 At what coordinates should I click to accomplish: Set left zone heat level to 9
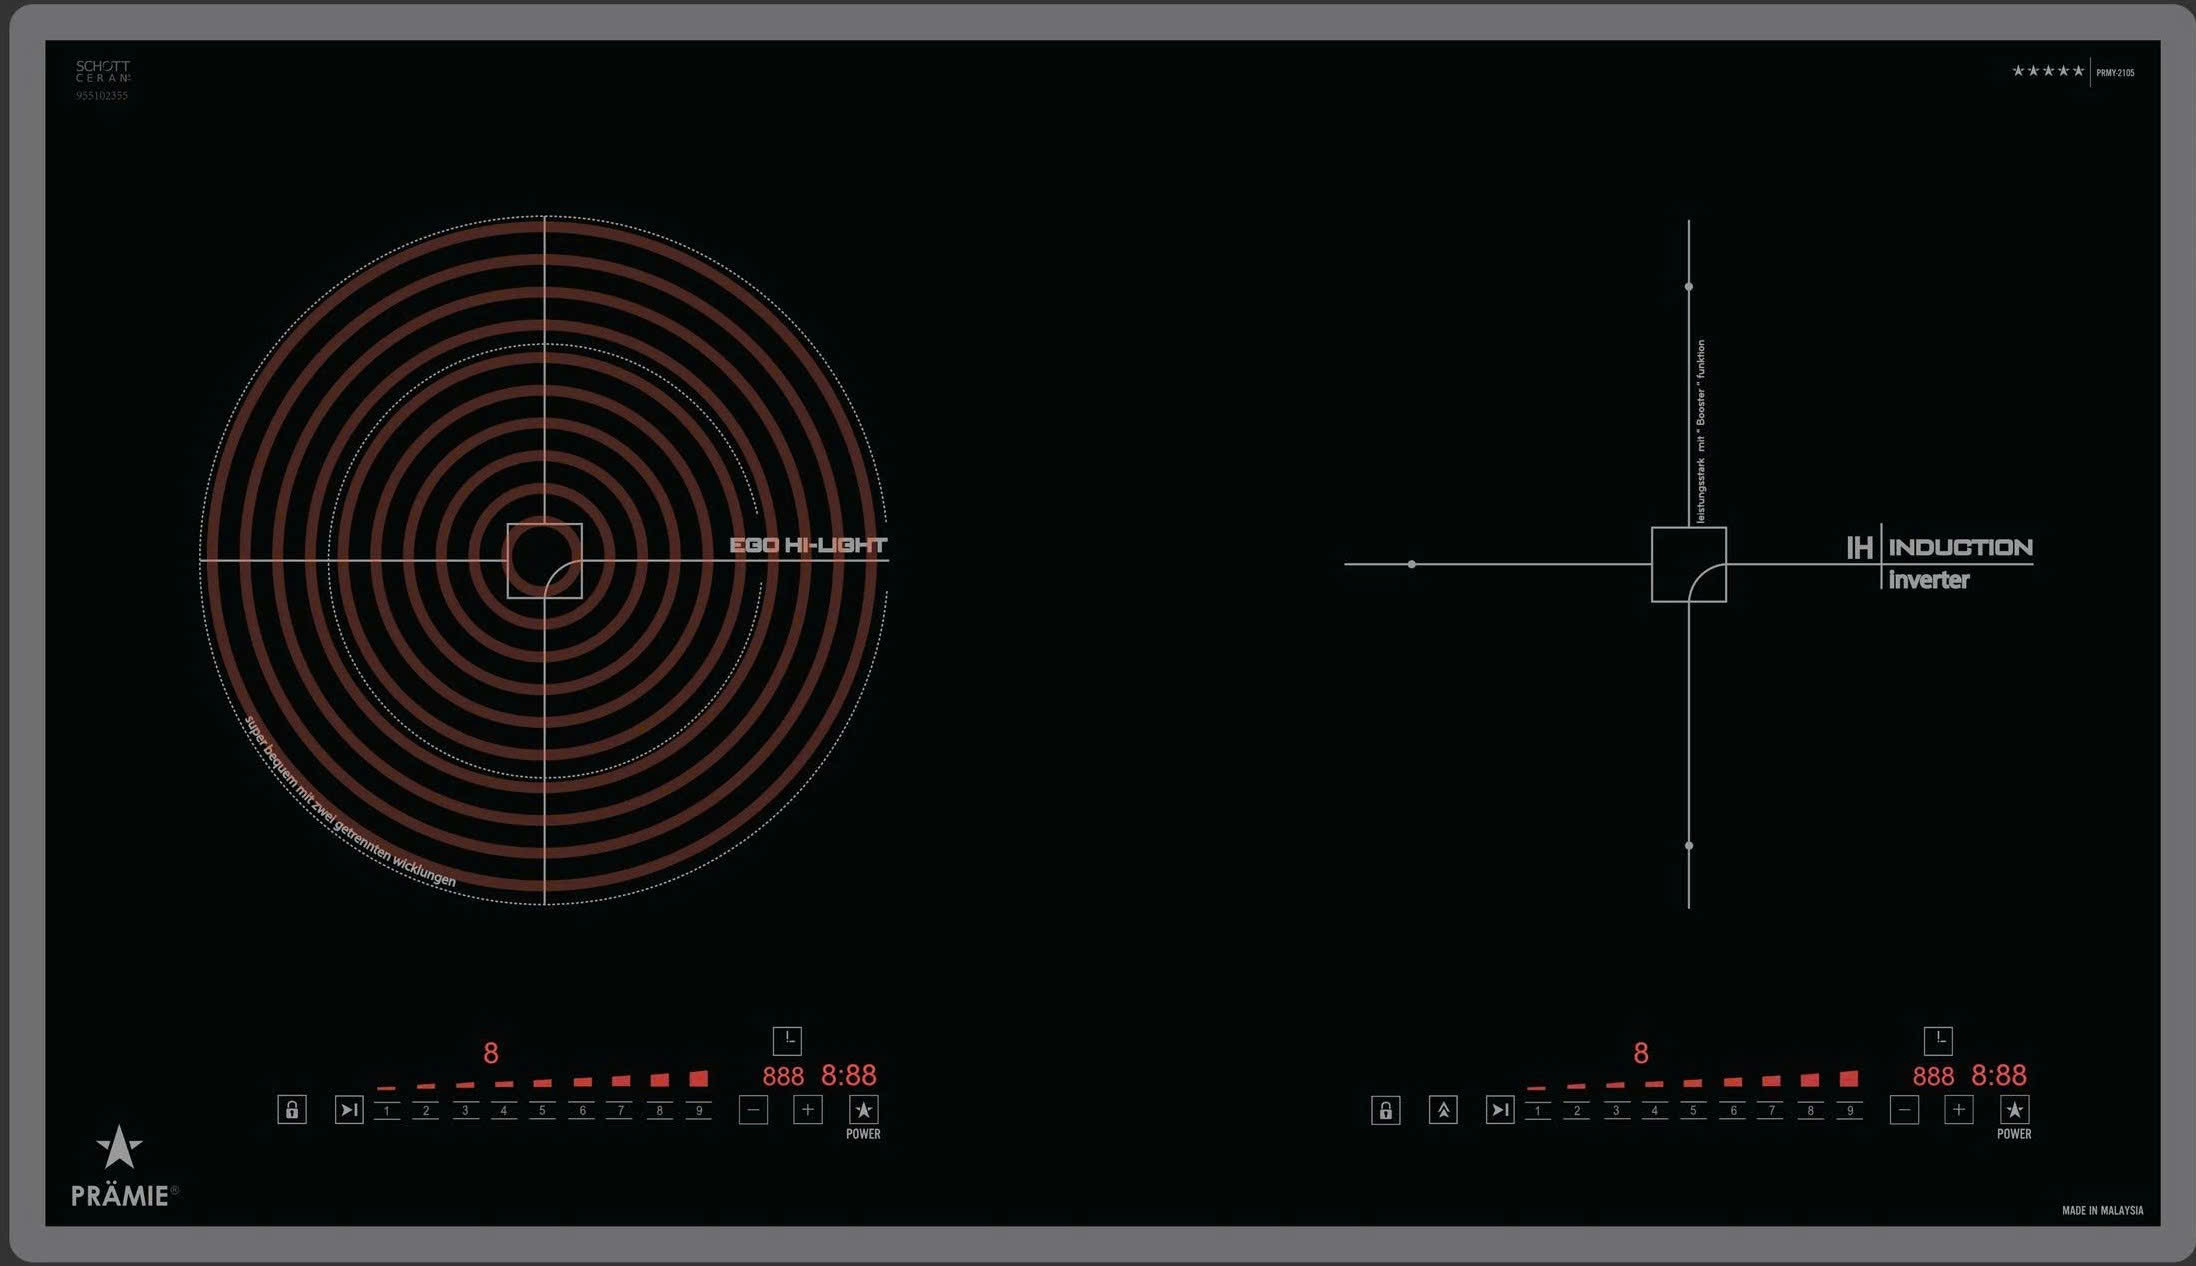[x=698, y=1109]
